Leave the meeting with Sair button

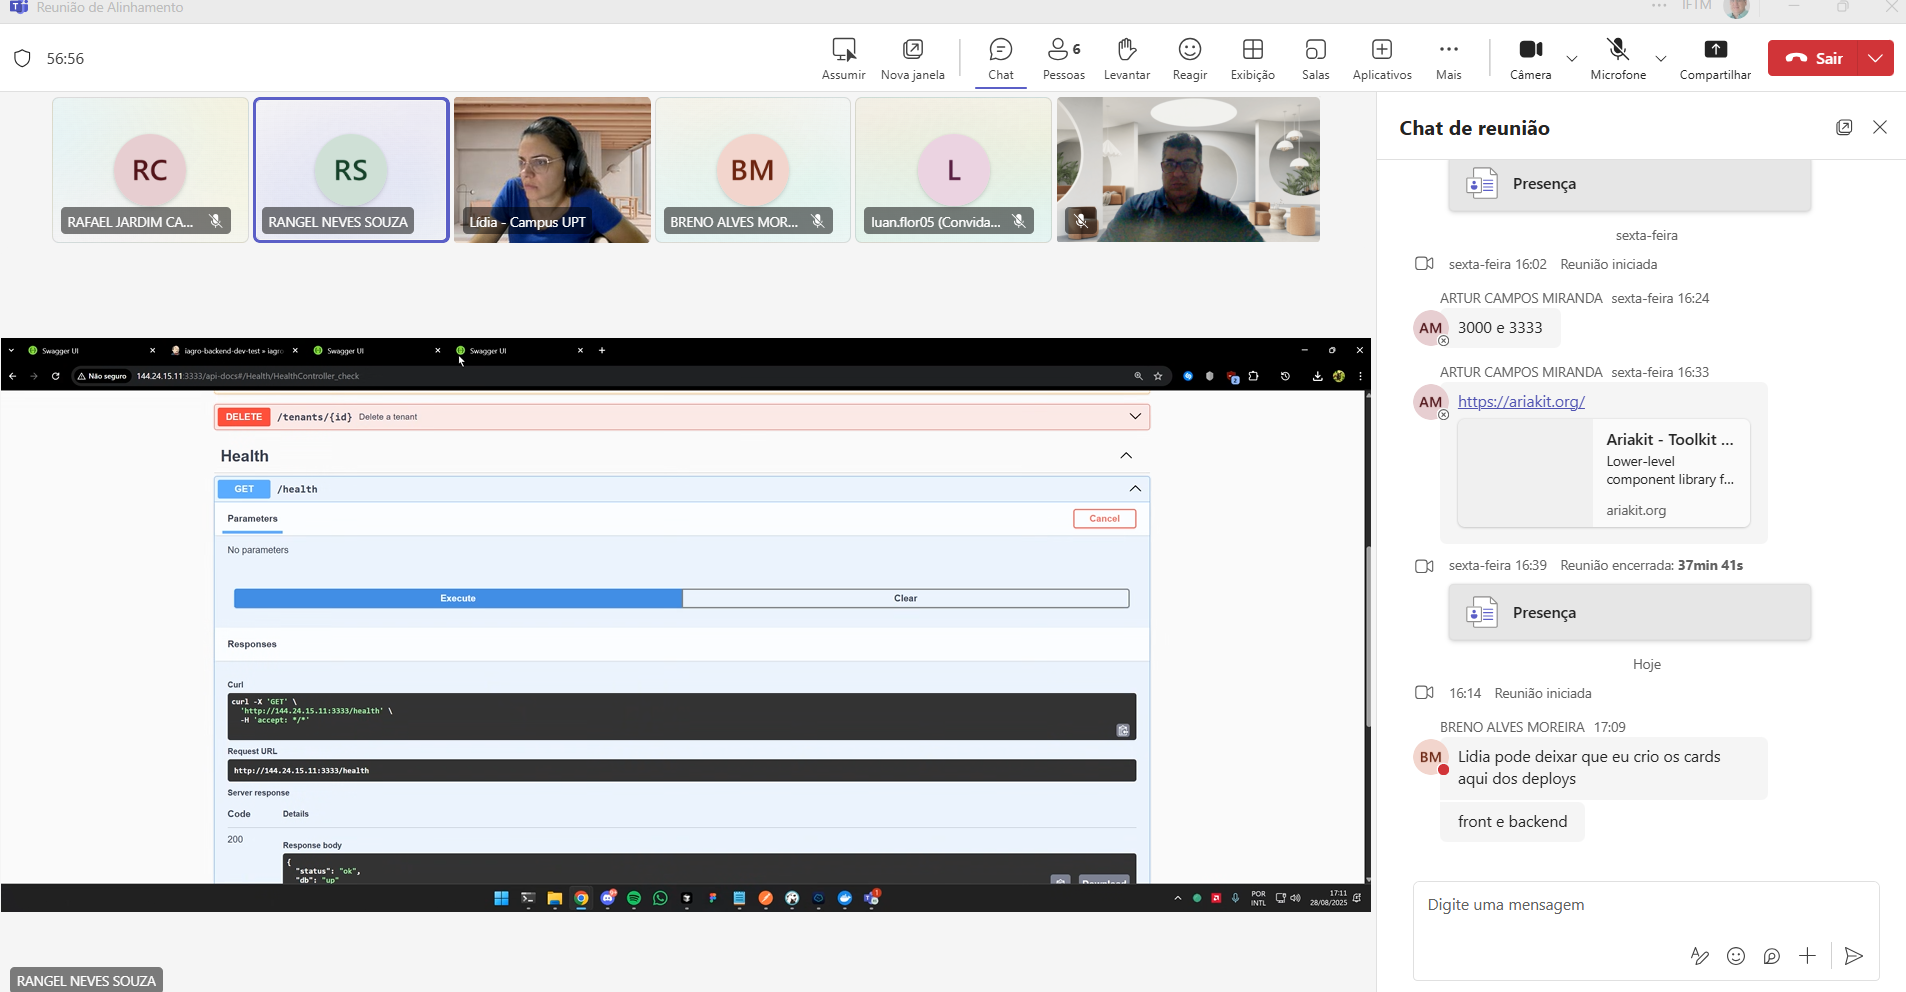click(1813, 58)
